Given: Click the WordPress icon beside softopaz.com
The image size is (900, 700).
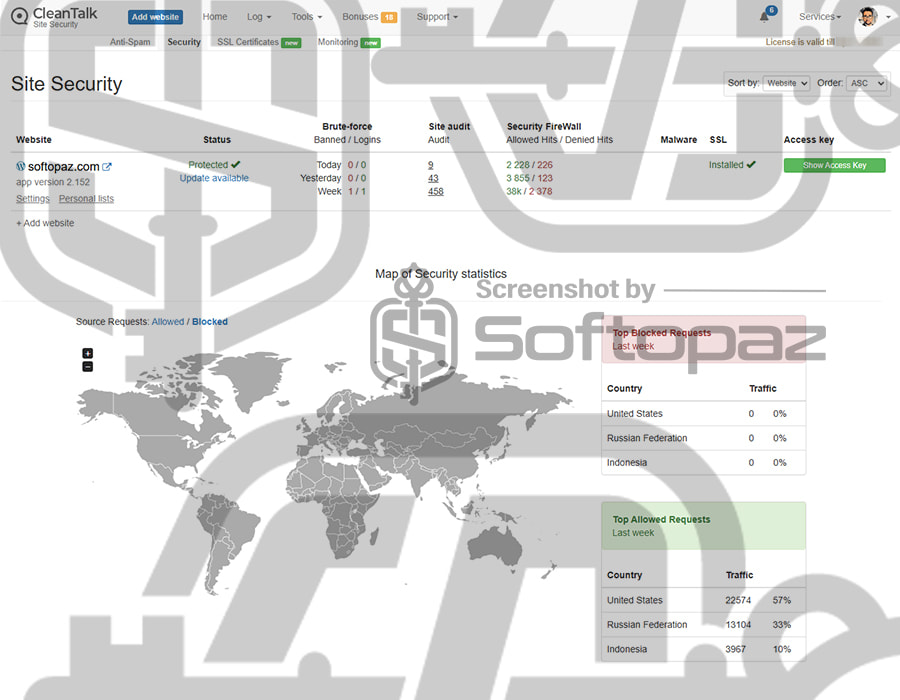Looking at the screenshot, I should tap(21, 166).
